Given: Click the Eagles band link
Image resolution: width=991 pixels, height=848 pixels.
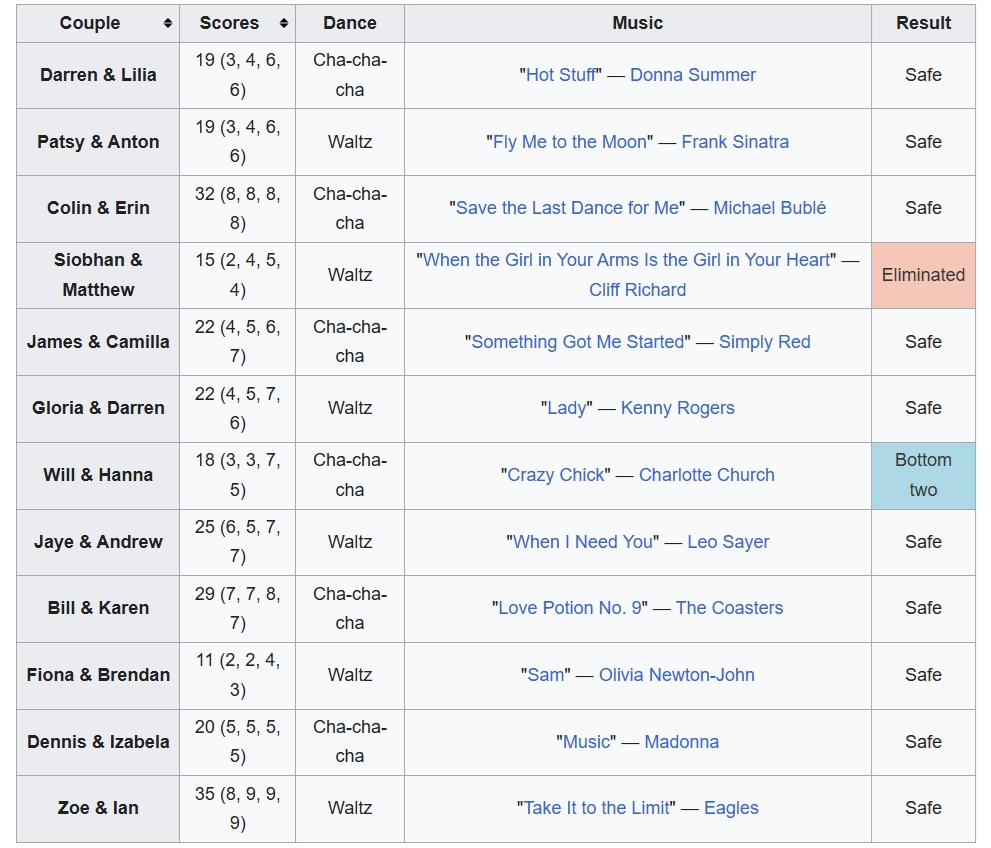Looking at the screenshot, I should (x=731, y=808).
